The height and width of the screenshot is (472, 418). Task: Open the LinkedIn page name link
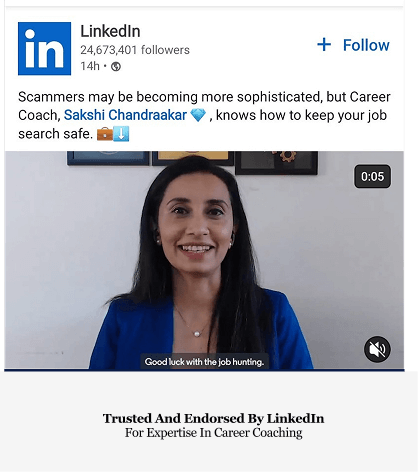pos(110,31)
